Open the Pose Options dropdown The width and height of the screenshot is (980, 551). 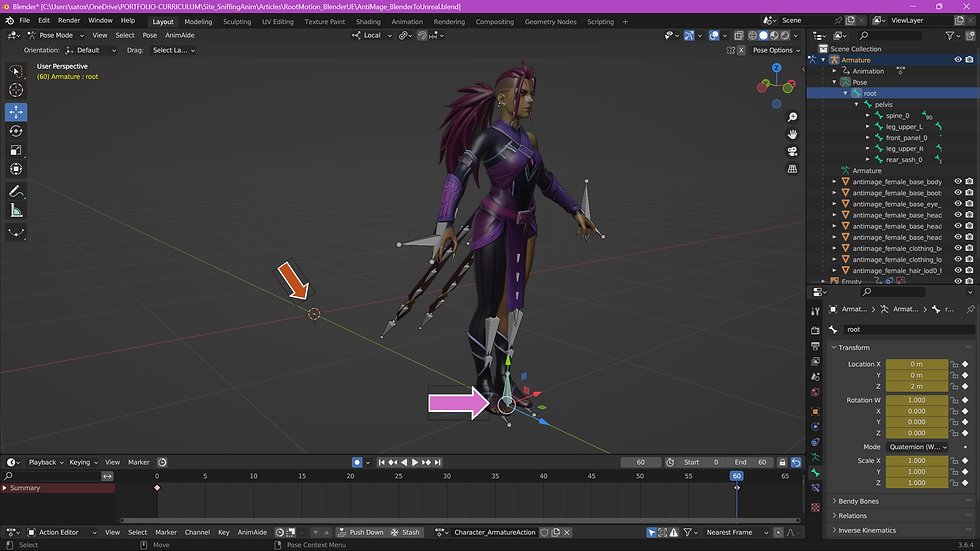tap(776, 50)
